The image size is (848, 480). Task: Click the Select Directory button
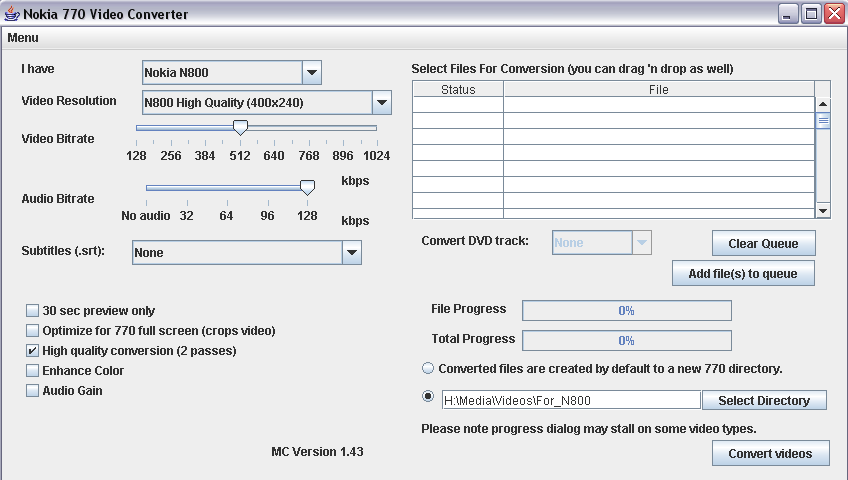[x=764, y=400]
